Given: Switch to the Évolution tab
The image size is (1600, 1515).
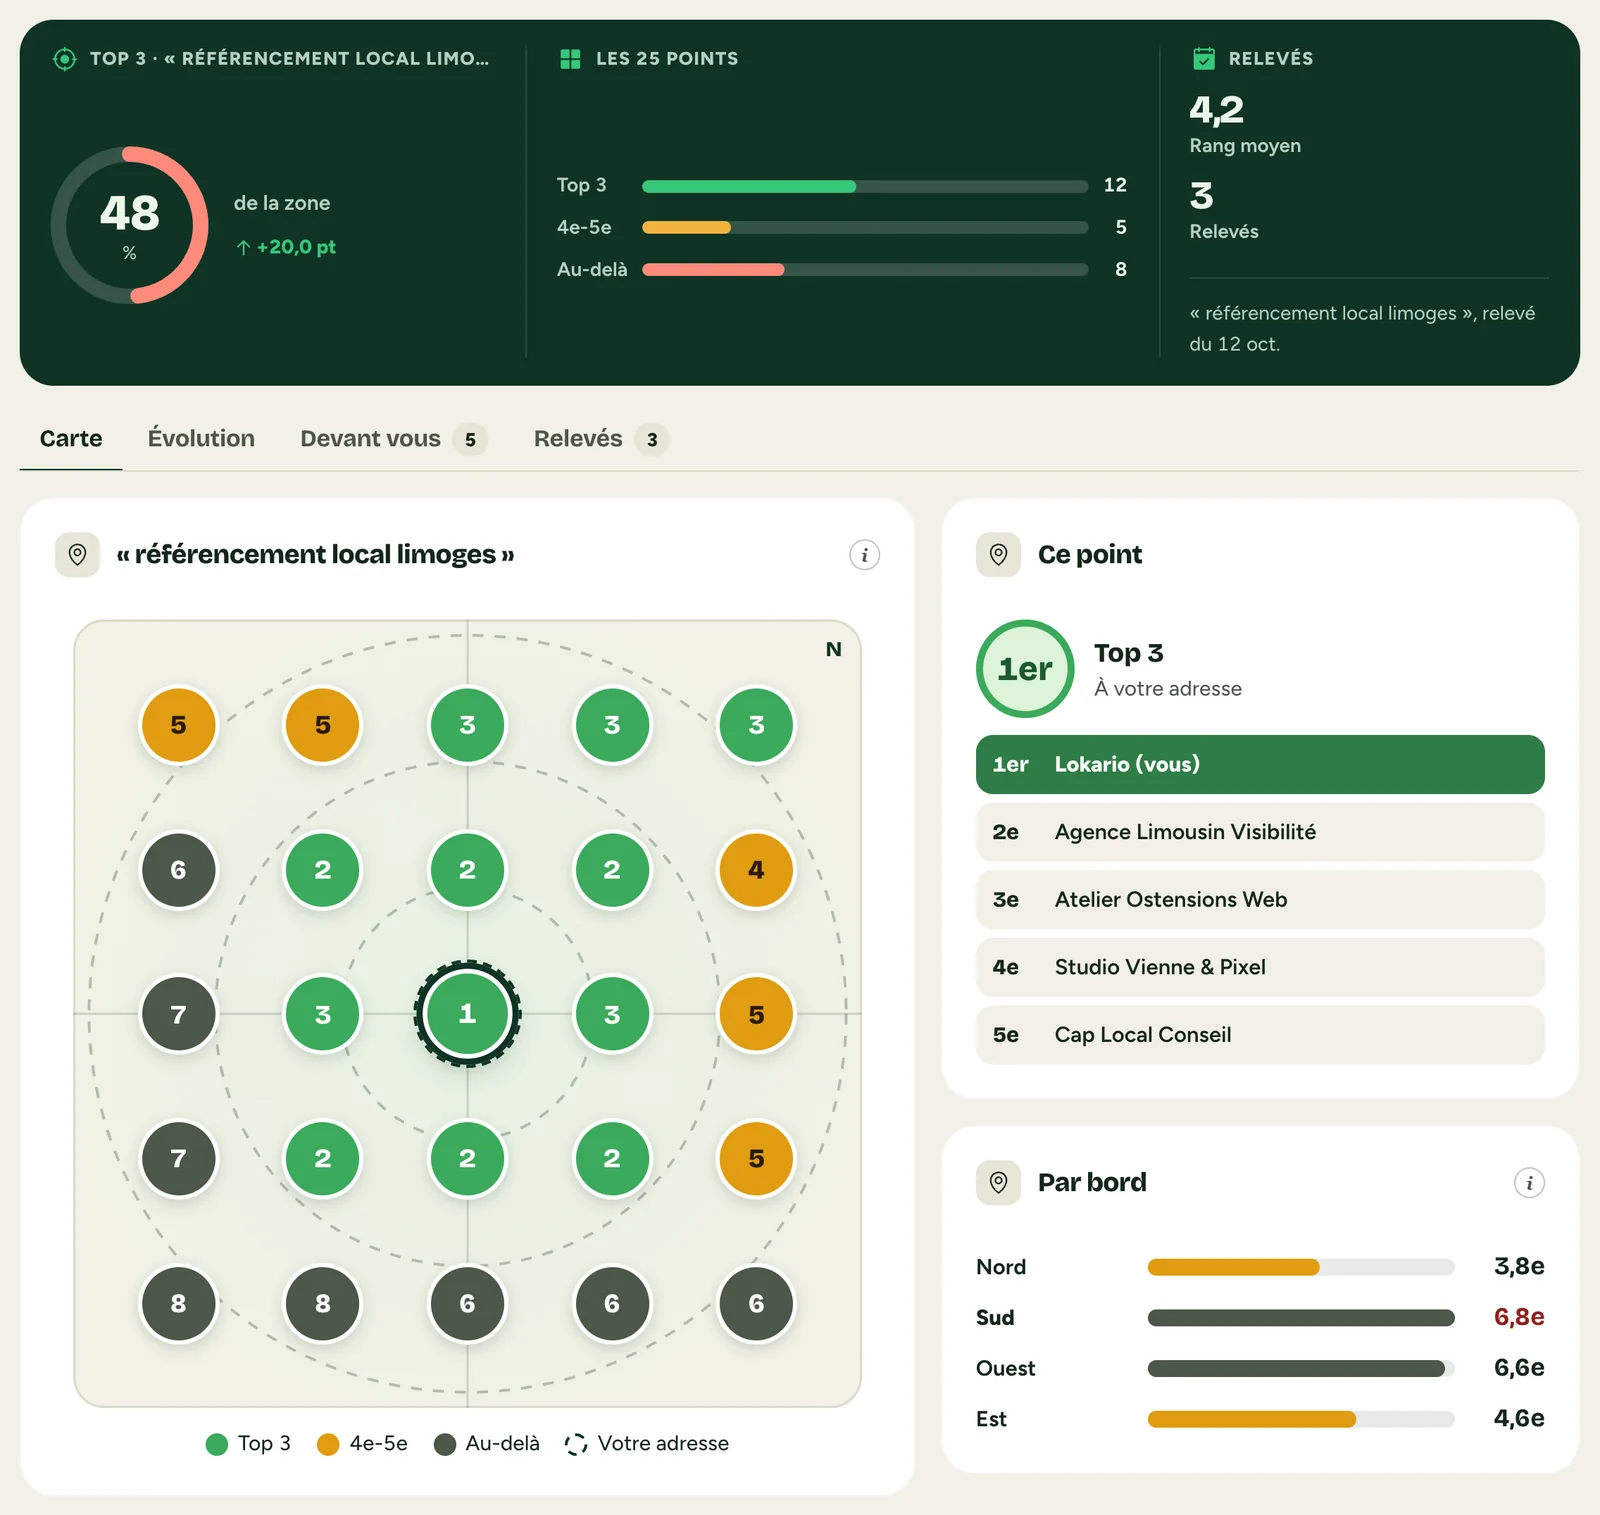Looking at the screenshot, I should (x=201, y=438).
